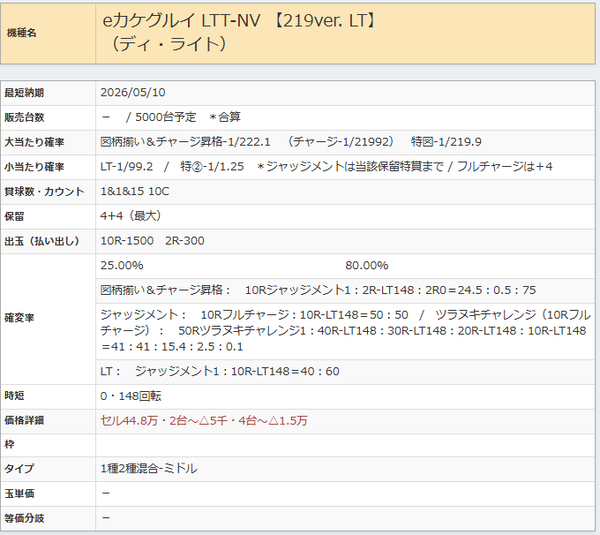Select the 'LT: ジャッジメント1:10R-LT148=40:60' line
600x535 pixels.
[220, 371]
